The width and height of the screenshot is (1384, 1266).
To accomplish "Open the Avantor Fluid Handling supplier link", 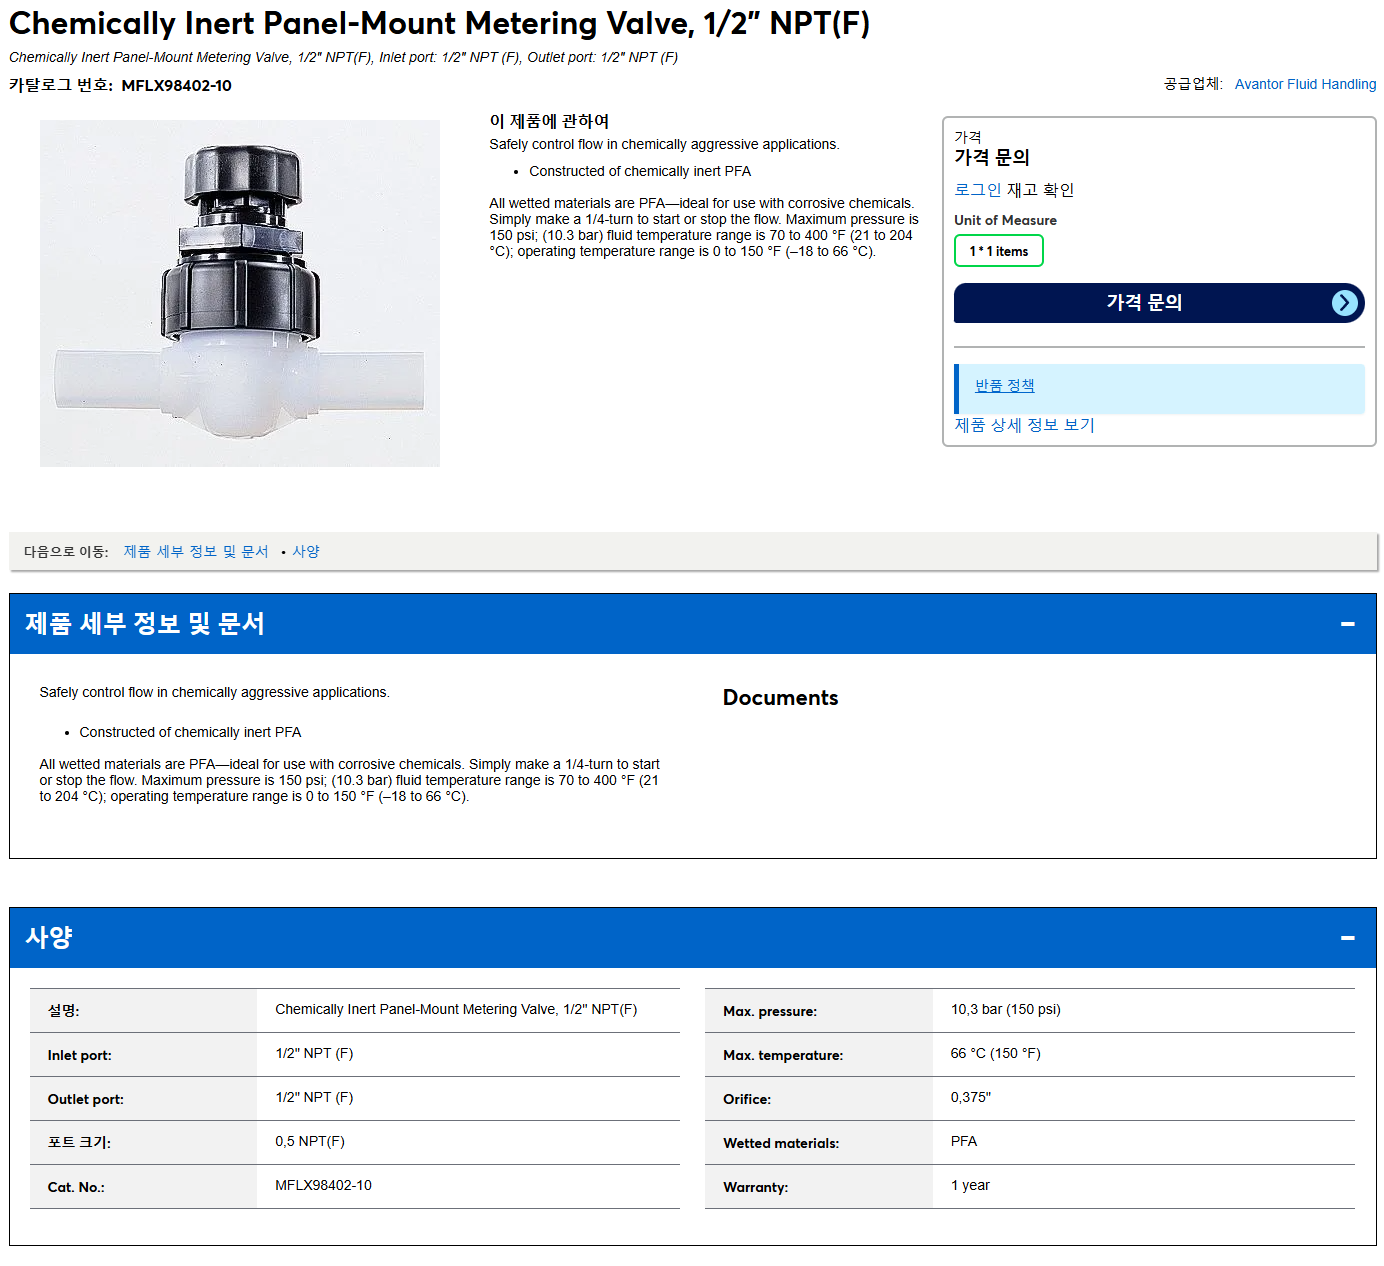I will pos(1305,84).
